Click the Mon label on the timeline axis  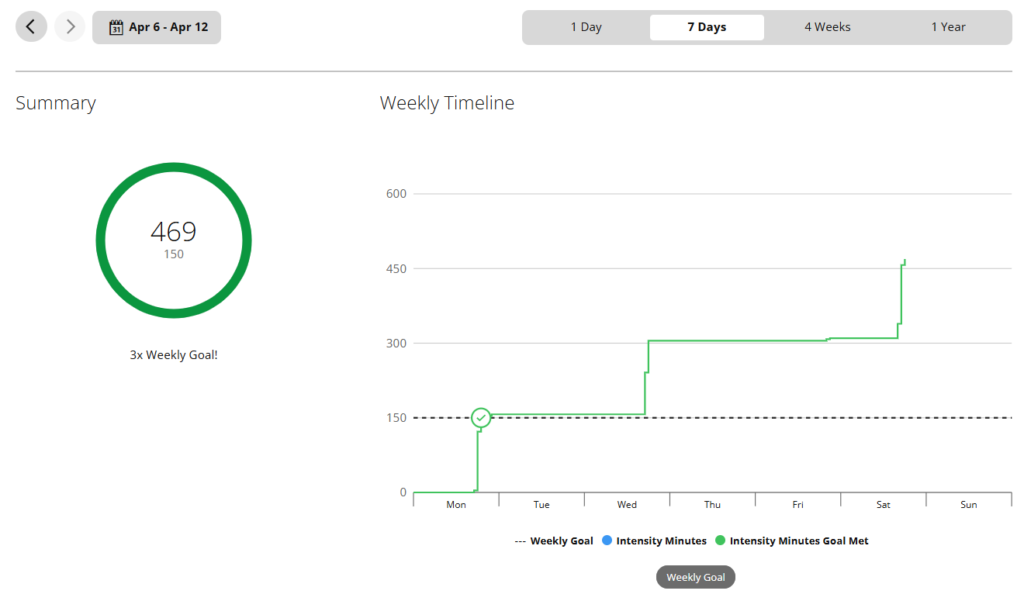(456, 505)
